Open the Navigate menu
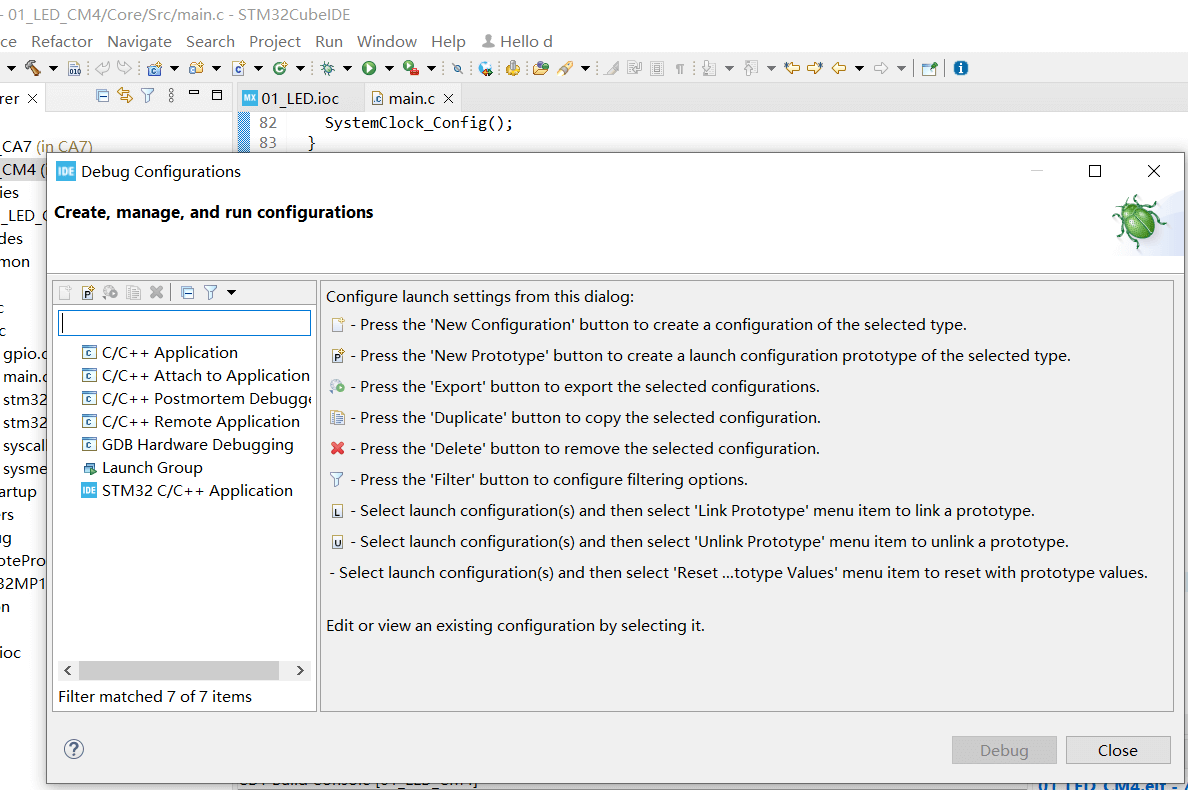 pyautogui.click(x=139, y=42)
